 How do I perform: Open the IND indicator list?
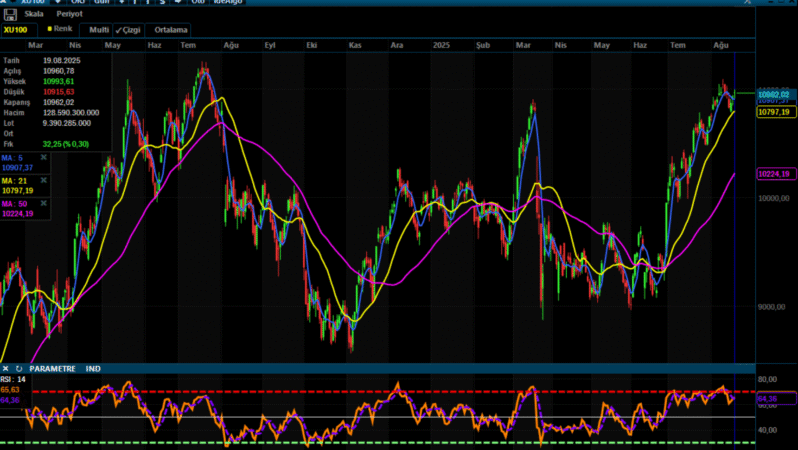[x=93, y=369]
